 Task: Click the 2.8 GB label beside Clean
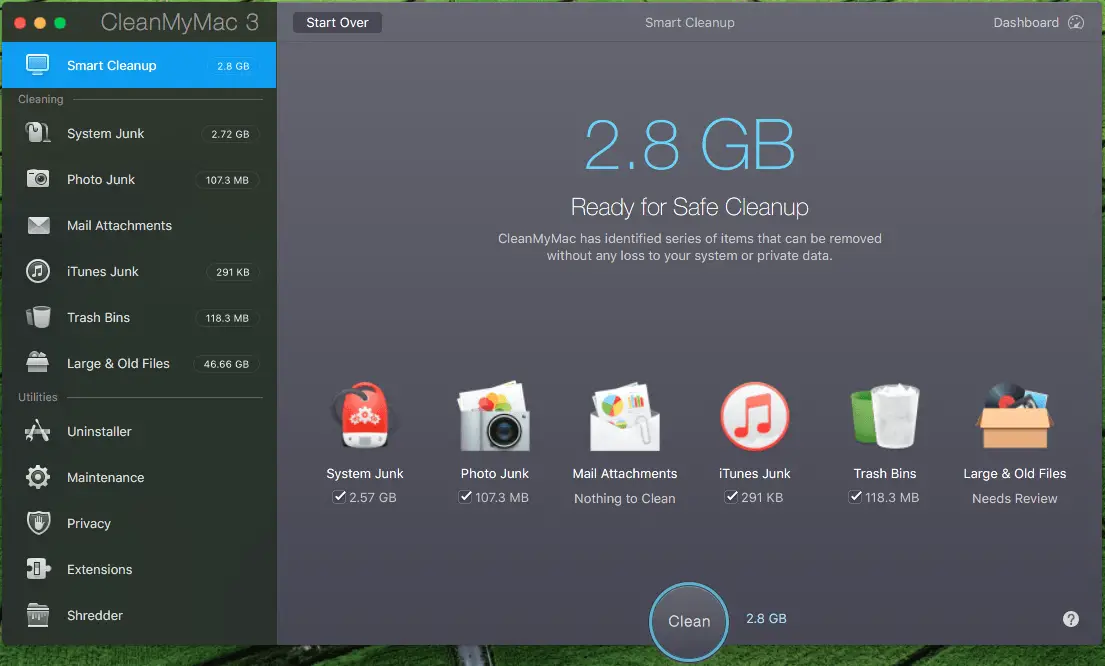(766, 618)
